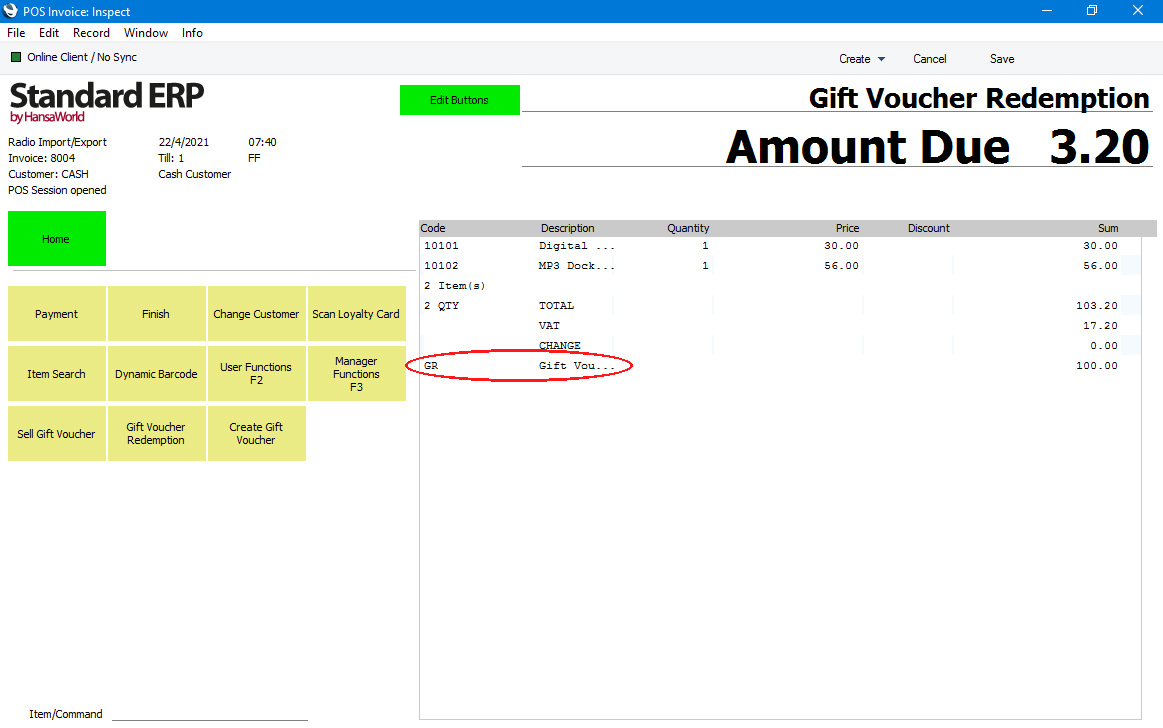The image size is (1163, 728).
Task: Click the 103.20 total sum value
Action: [1096, 305]
